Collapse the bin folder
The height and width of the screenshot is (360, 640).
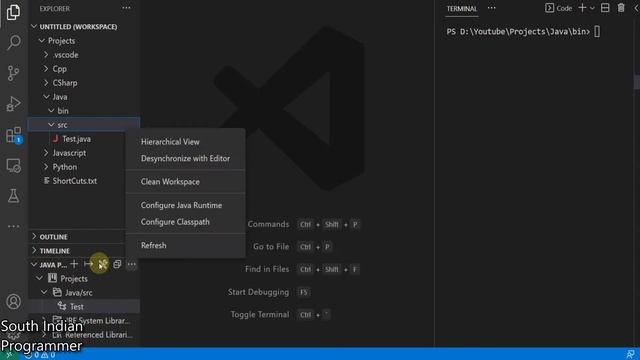pos(51,111)
